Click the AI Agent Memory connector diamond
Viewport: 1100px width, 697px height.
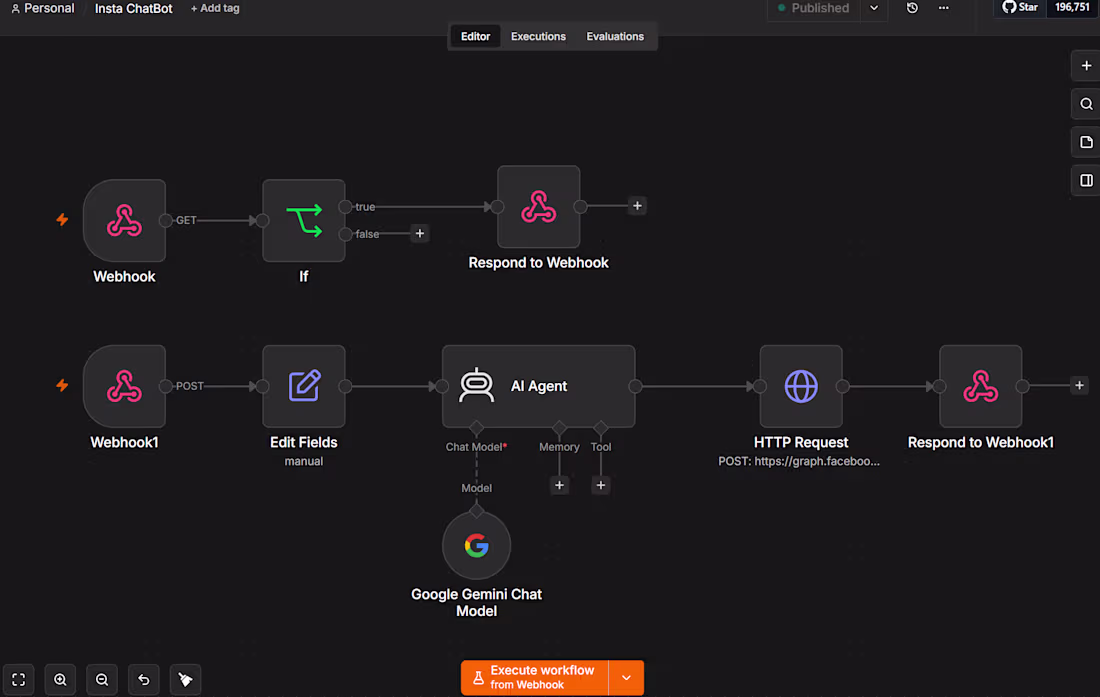559,428
